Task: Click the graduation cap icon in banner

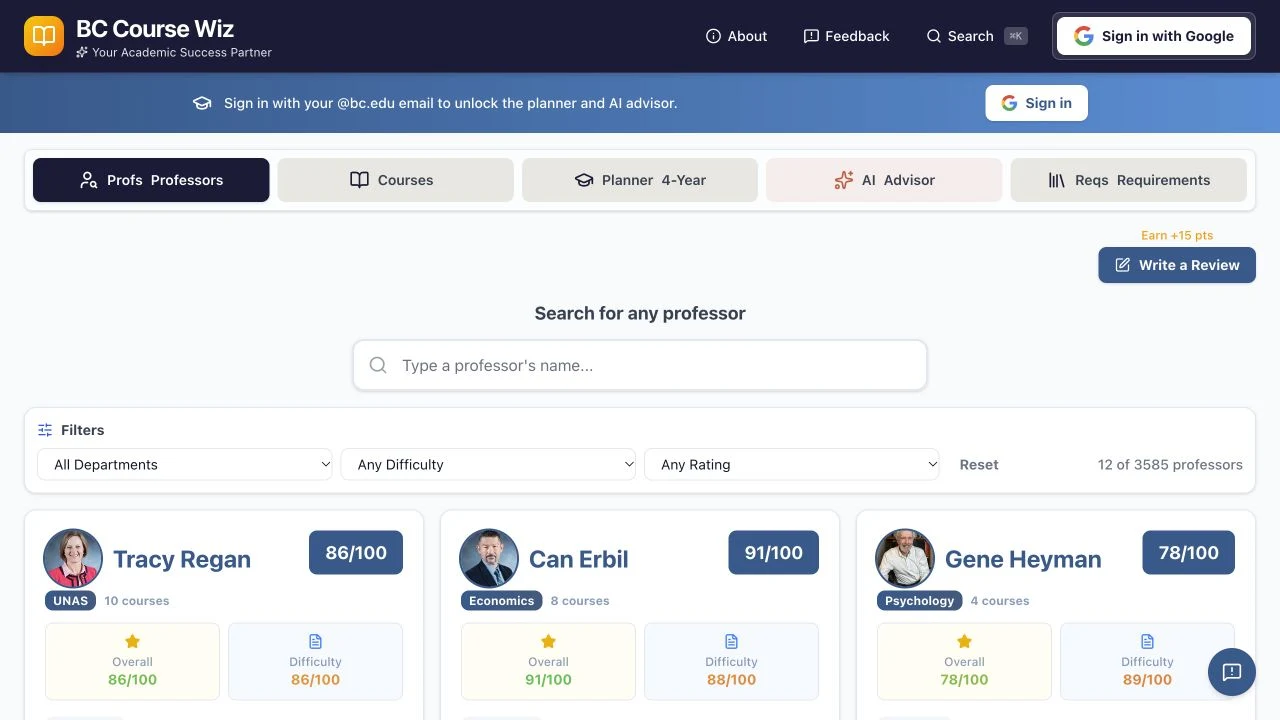Action: [202, 103]
